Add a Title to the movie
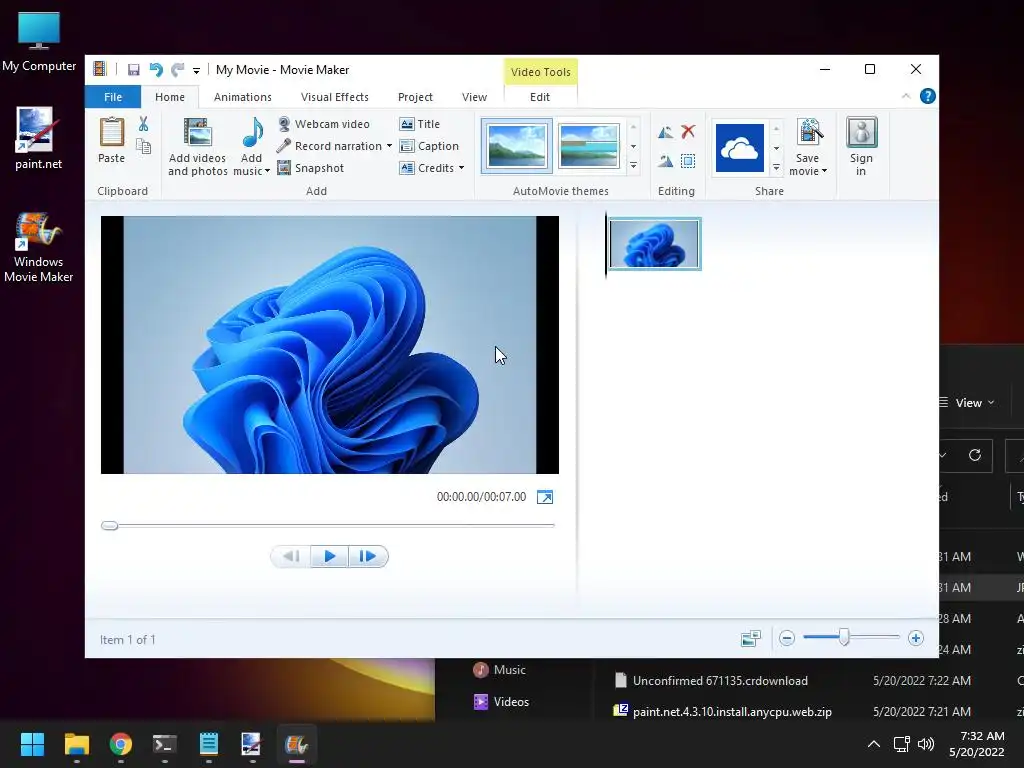This screenshot has width=1024, height=768. tap(419, 124)
